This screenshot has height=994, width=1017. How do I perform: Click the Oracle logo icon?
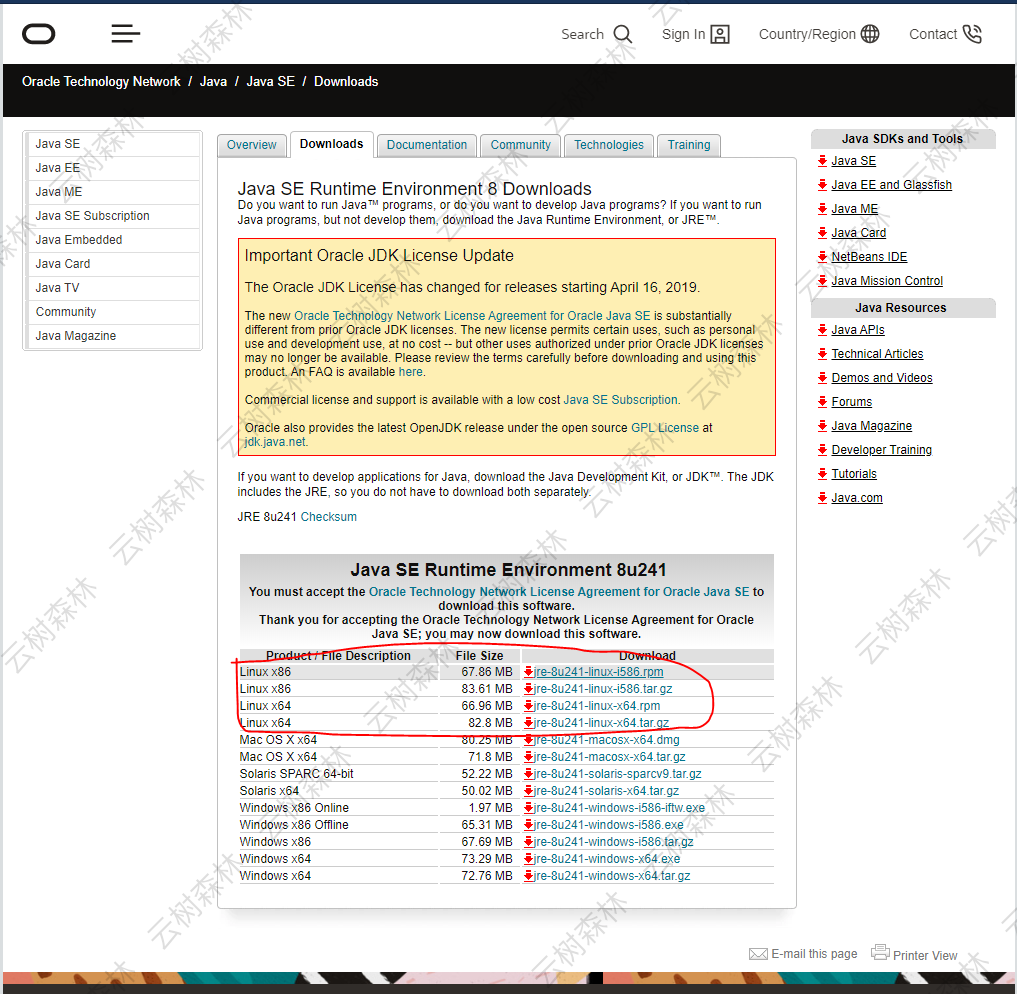coord(38,34)
